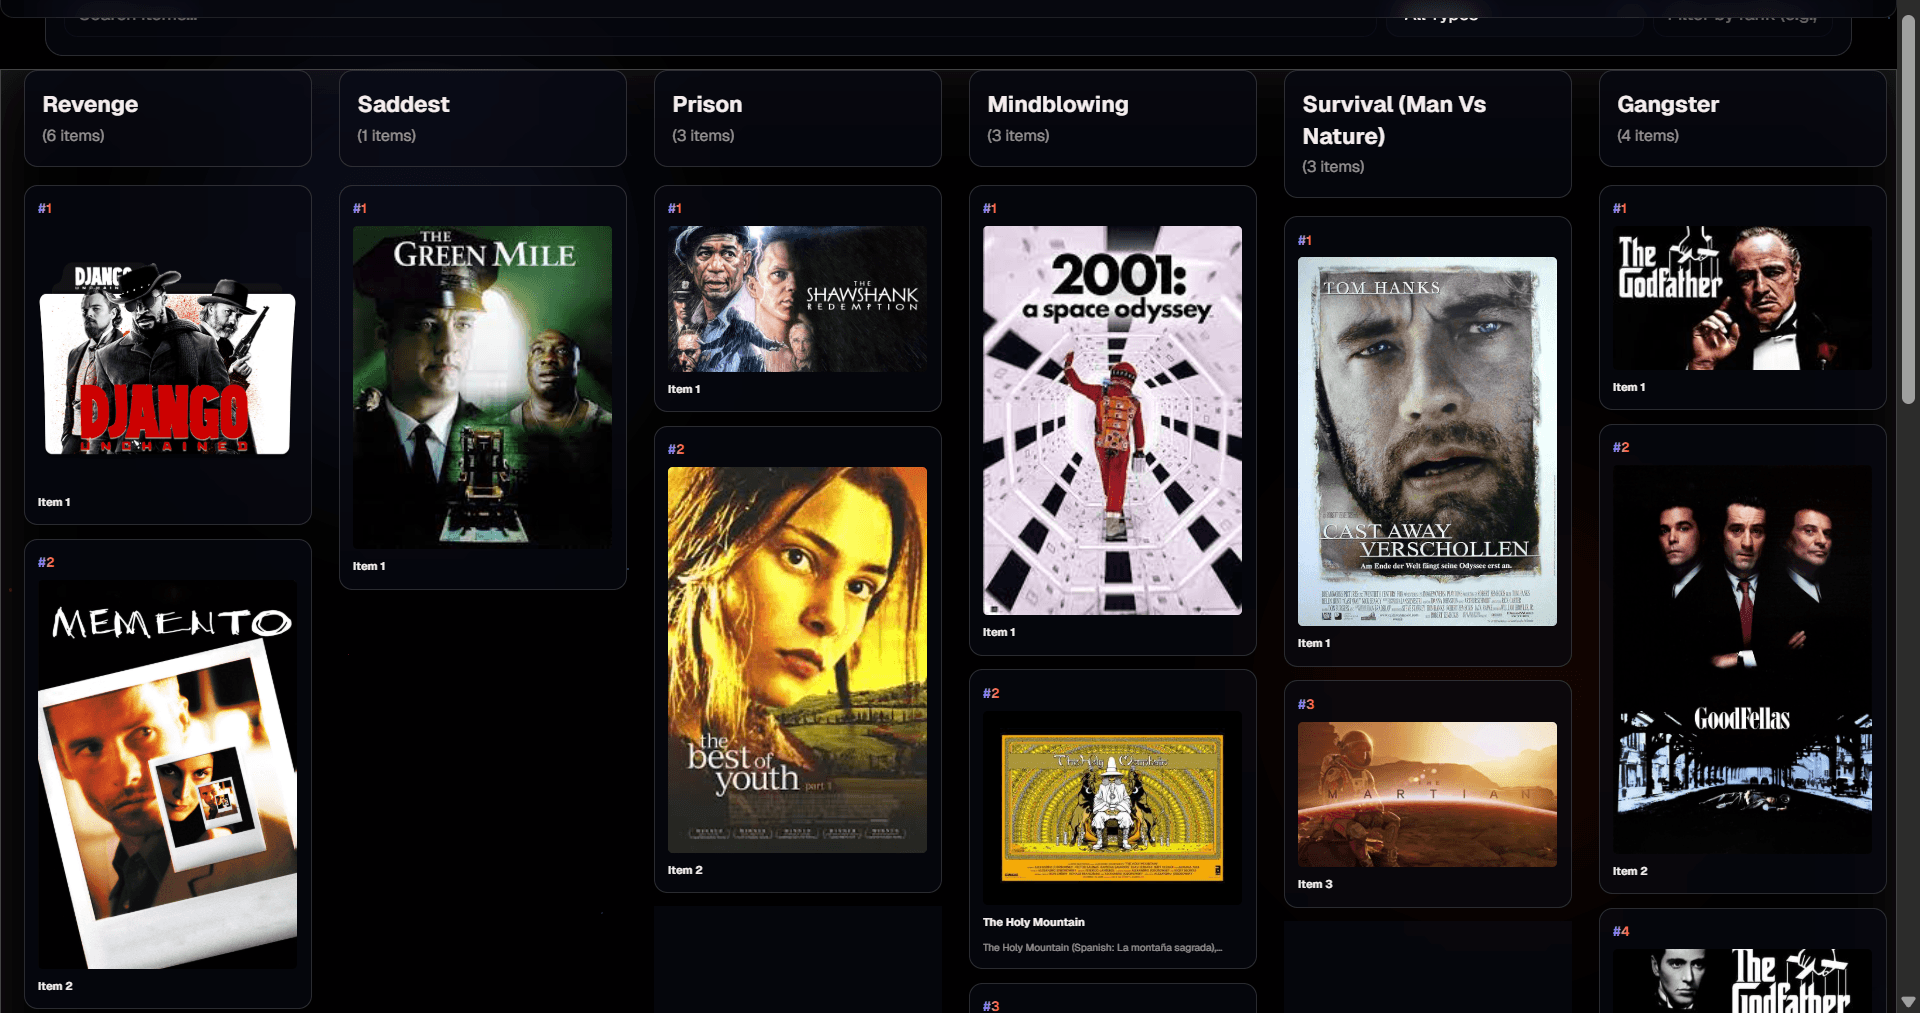
Task: Open The Godfather poster ranked #1
Action: (1742, 298)
